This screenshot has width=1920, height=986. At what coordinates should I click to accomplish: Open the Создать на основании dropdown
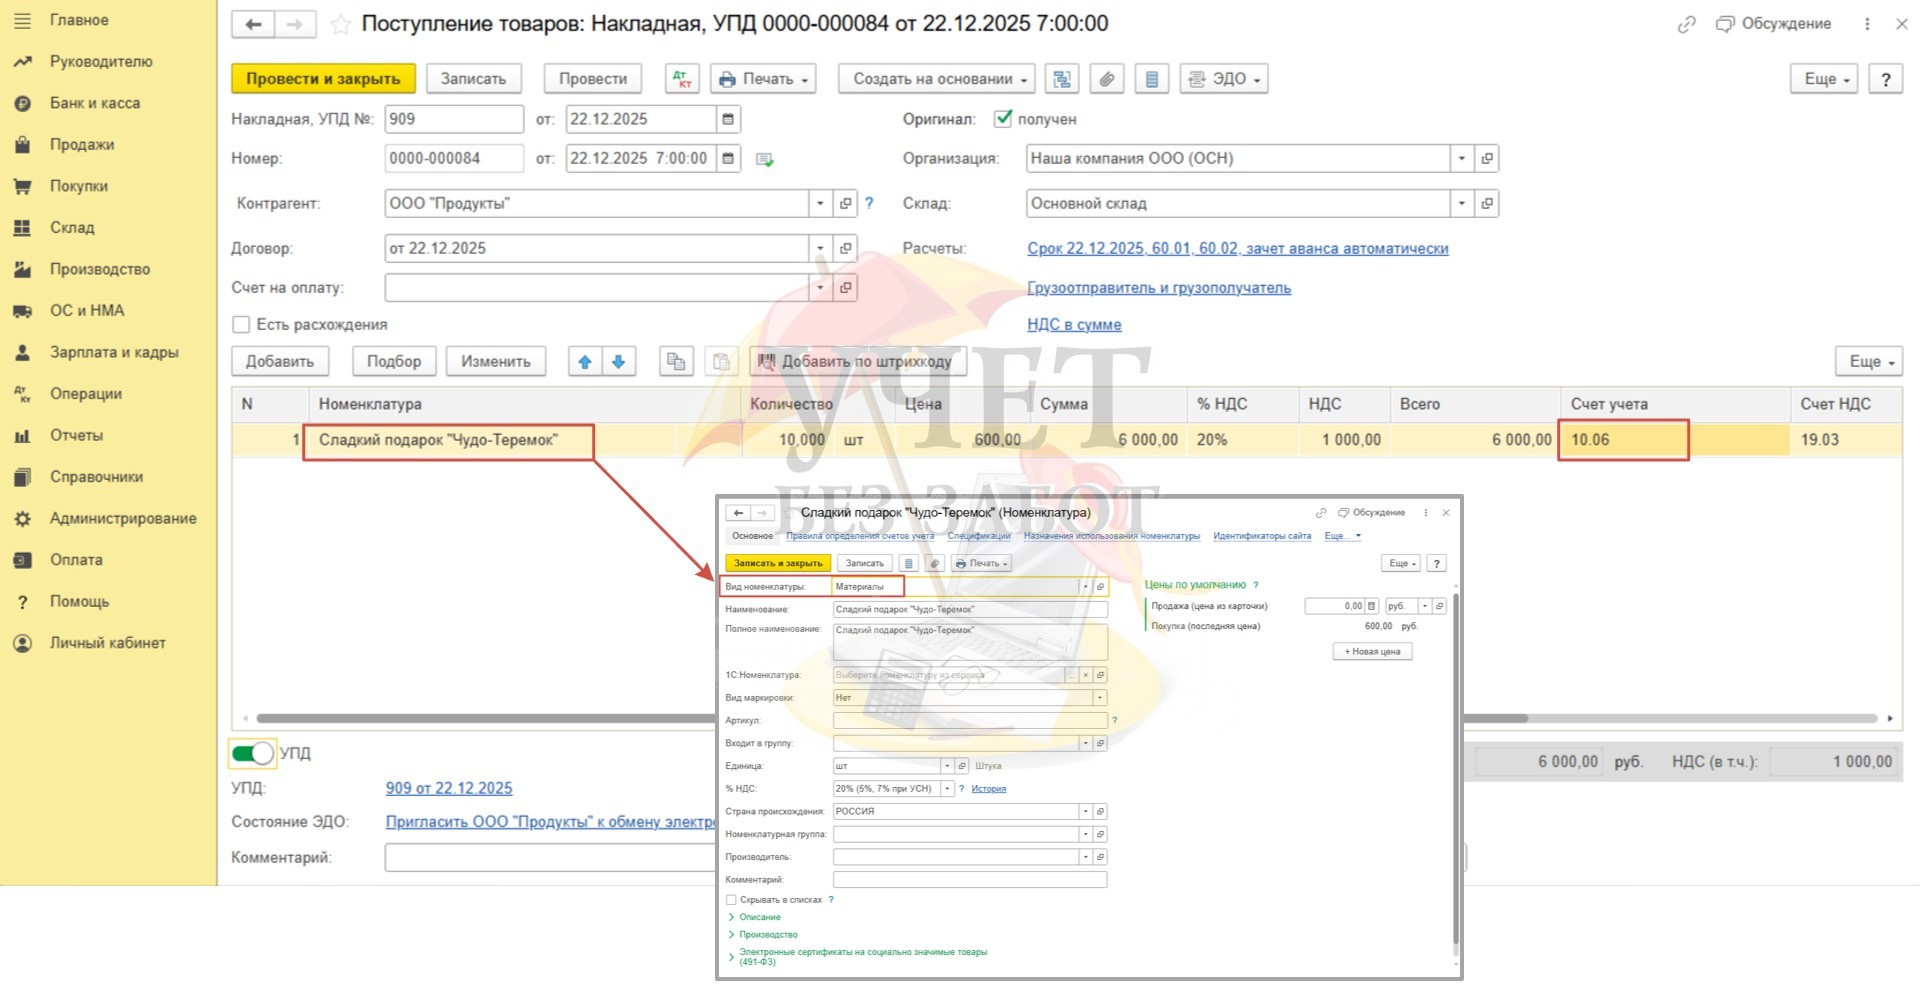coord(939,79)
